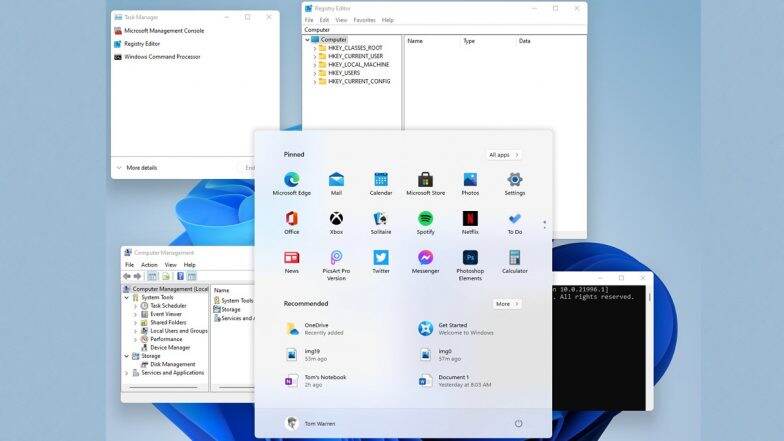Expand More details in Task Manager
This screenshot has width=784, height=441.
coord(136,168)
